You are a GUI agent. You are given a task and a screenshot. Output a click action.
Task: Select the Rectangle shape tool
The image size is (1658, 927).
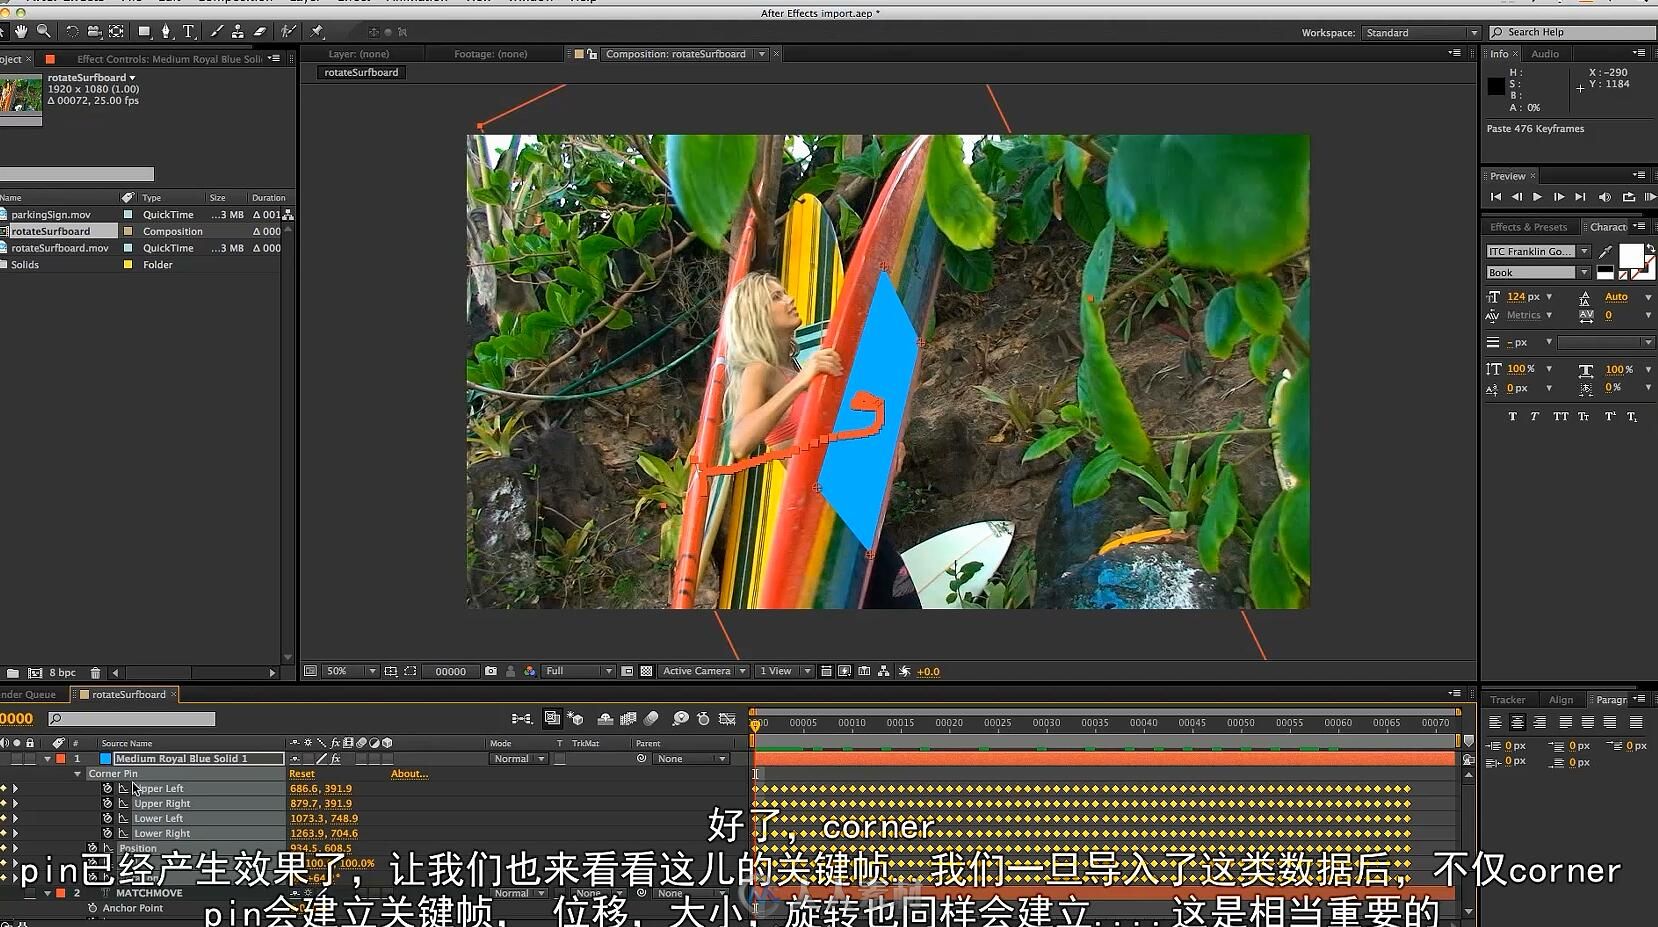tap(144, 32)
